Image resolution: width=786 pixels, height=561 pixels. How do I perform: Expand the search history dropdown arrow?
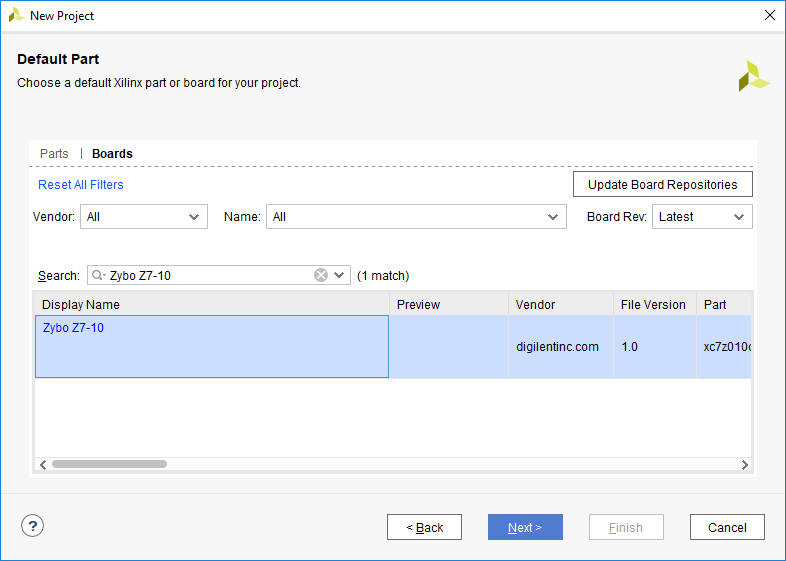339,275
